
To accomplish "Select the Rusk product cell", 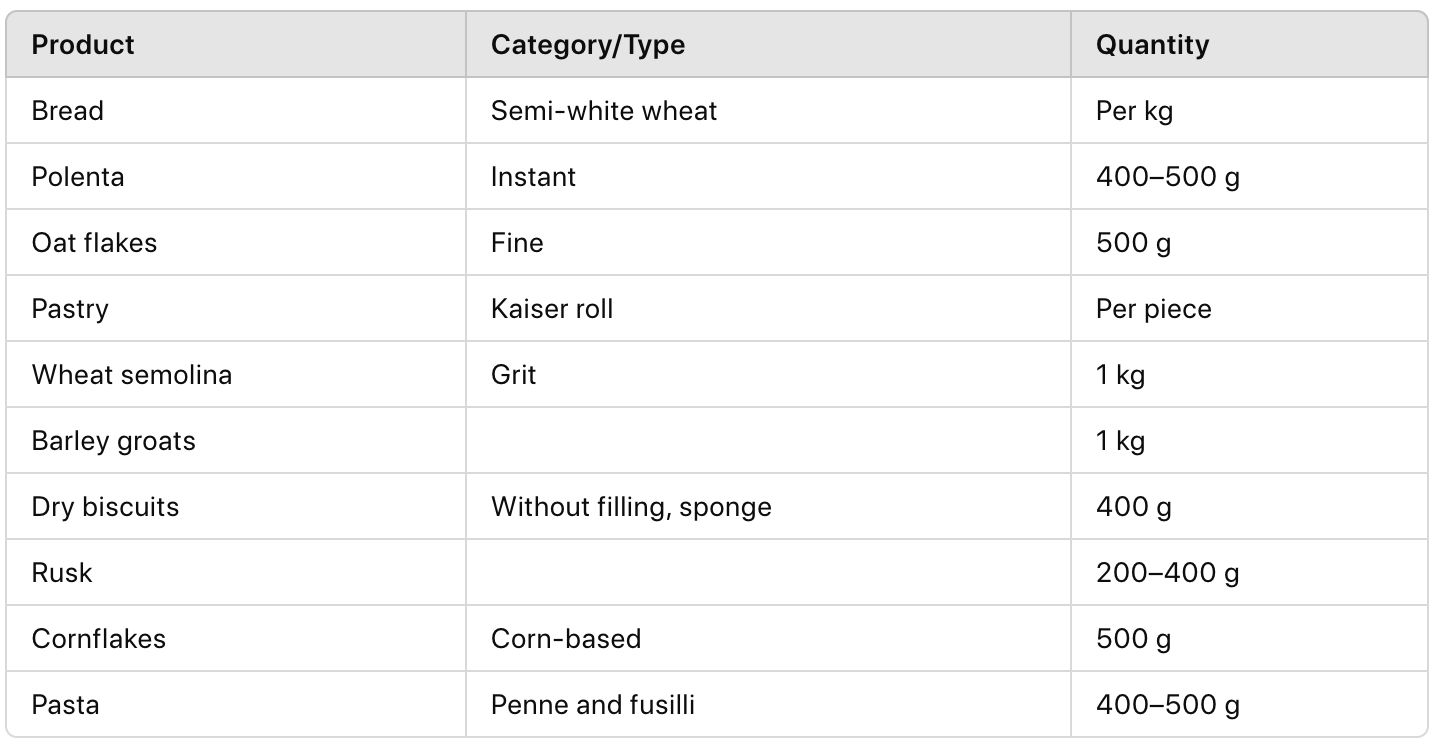I will 62,573.
